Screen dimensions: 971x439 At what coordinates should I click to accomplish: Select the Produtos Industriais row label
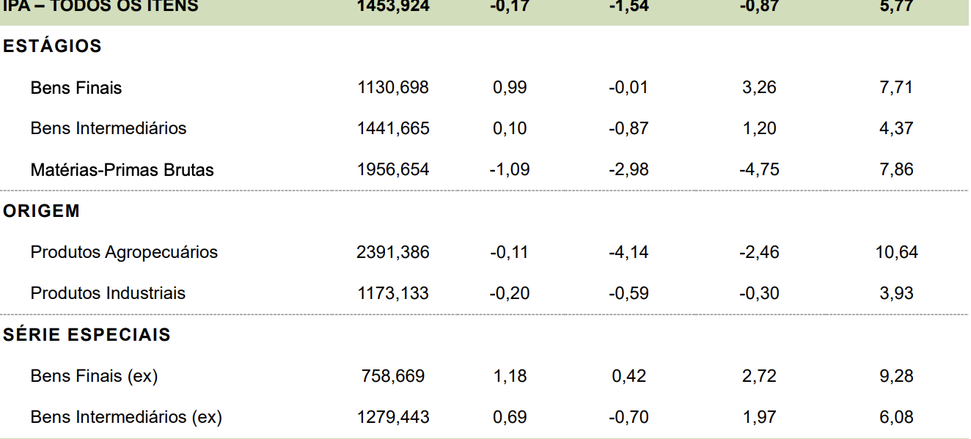pos(108,294)
